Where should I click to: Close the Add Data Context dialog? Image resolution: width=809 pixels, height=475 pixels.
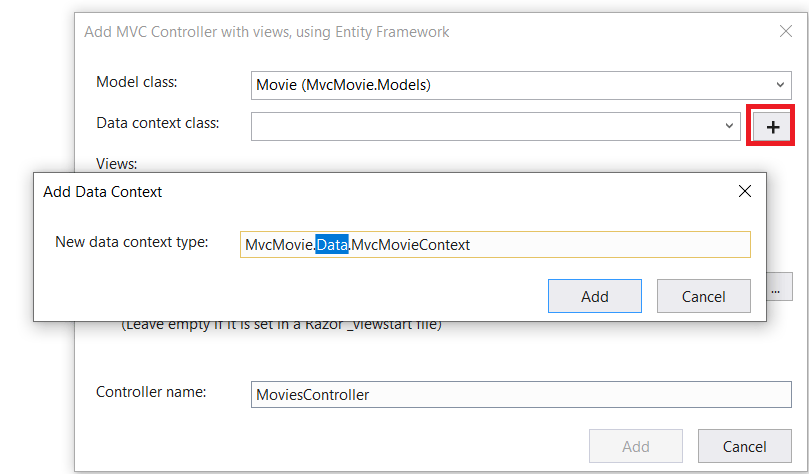[x=744, y=191]
